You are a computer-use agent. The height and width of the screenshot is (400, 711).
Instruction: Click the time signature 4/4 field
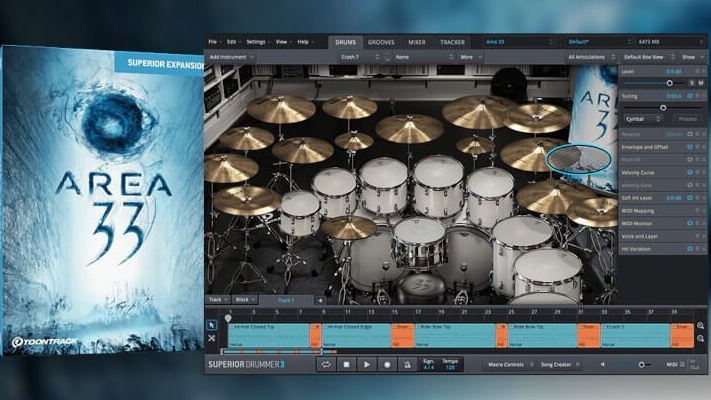429,365
